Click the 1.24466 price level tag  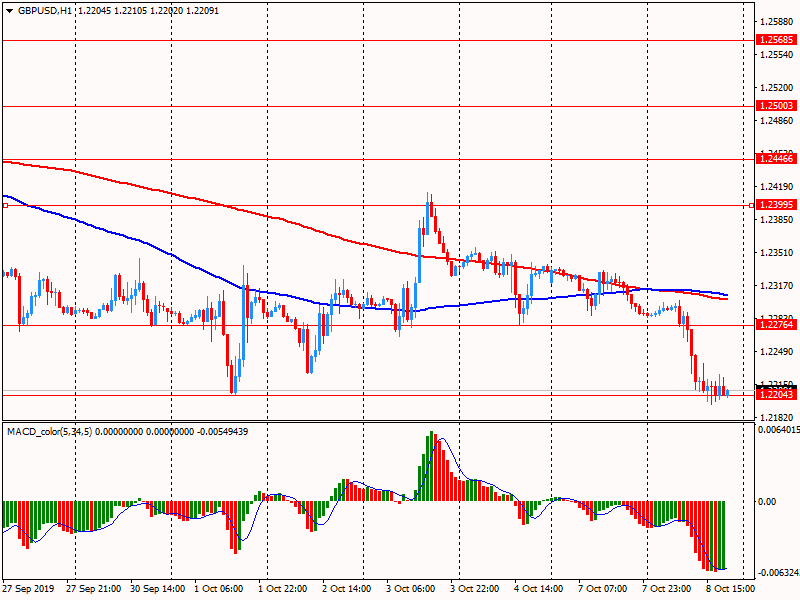click(x=776, y=159)
